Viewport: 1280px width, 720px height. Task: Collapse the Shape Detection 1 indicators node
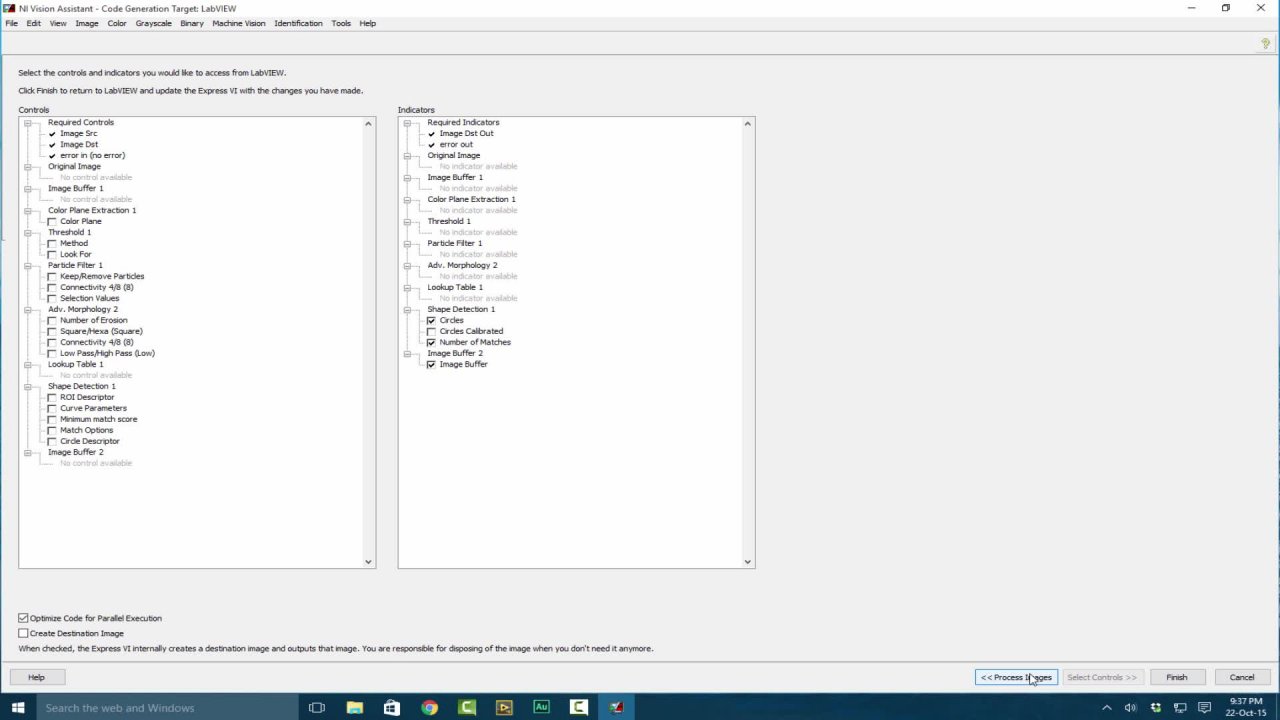[407, 309]
